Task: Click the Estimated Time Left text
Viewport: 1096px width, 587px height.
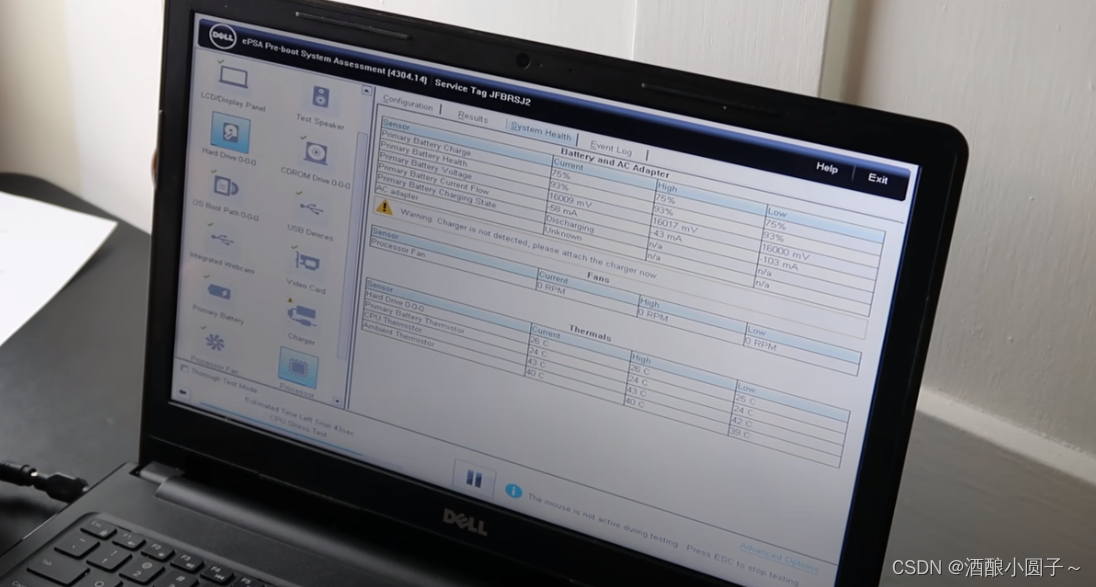Action: point(299,416)
